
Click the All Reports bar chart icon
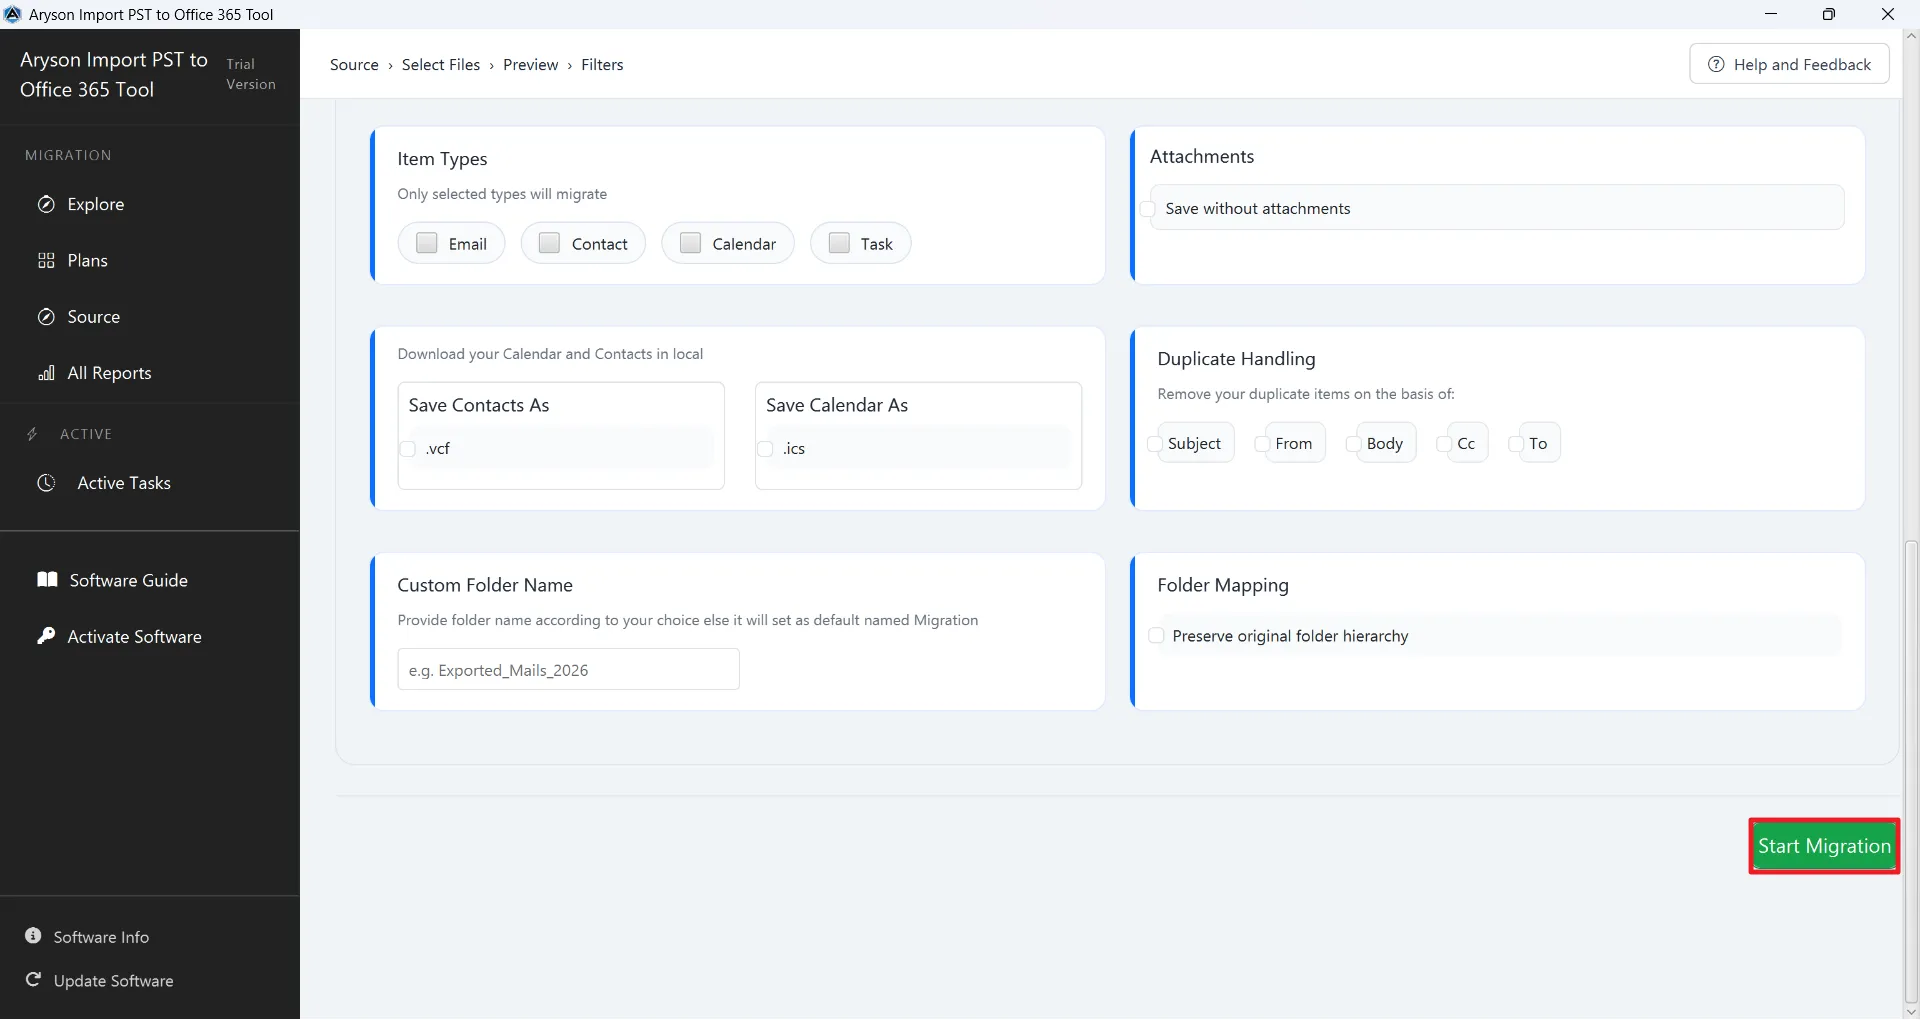[46, 373]
